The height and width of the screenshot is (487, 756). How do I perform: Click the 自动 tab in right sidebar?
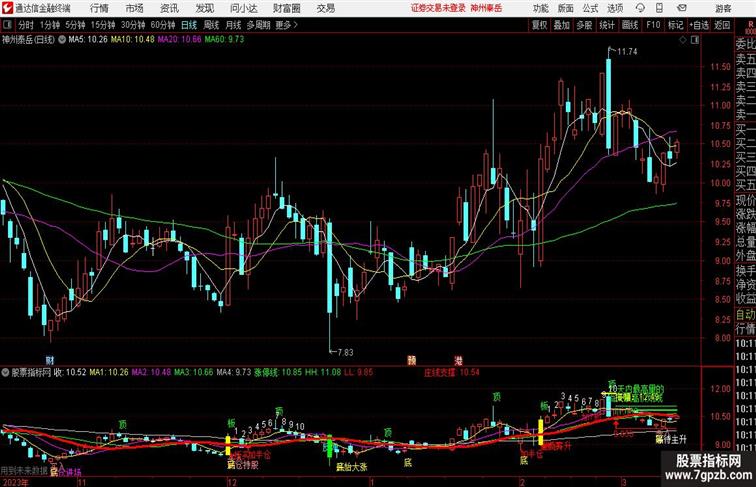pyautogui.click(x=745, y=314)
